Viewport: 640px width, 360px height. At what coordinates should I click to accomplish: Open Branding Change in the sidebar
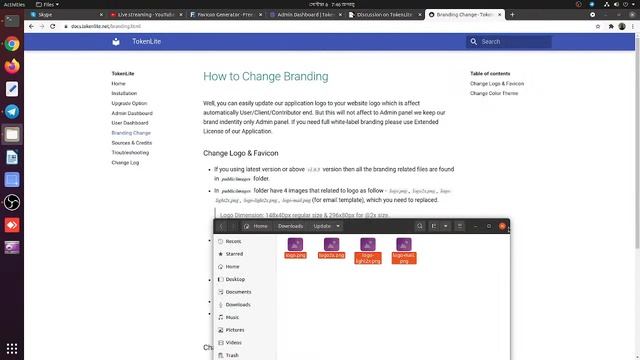(131, 133)
